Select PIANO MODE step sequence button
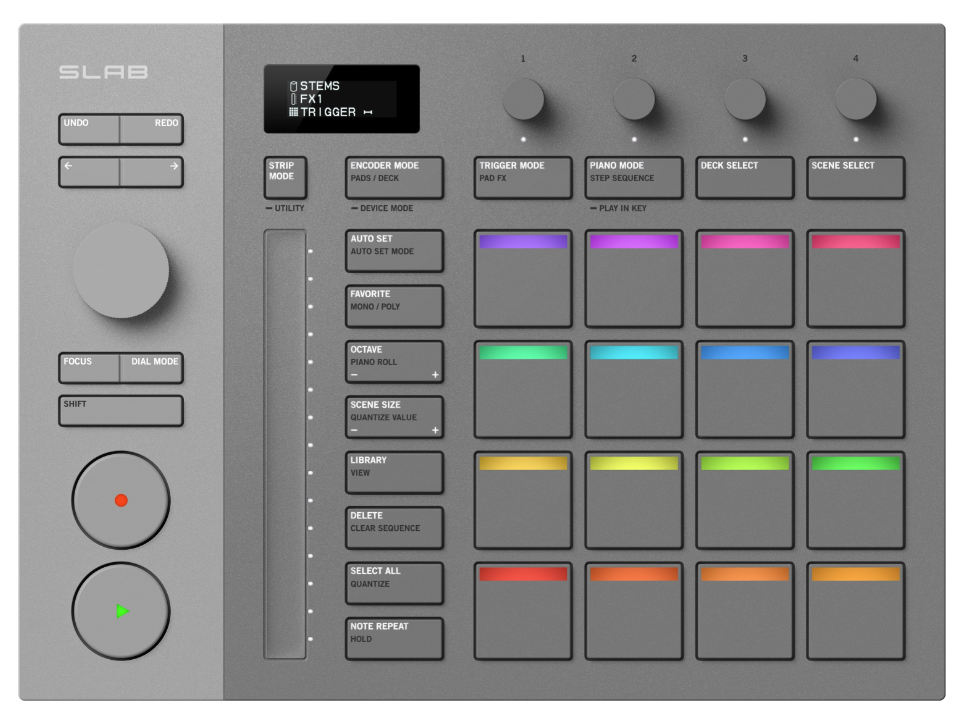971x725 pixels. (634, 177)
